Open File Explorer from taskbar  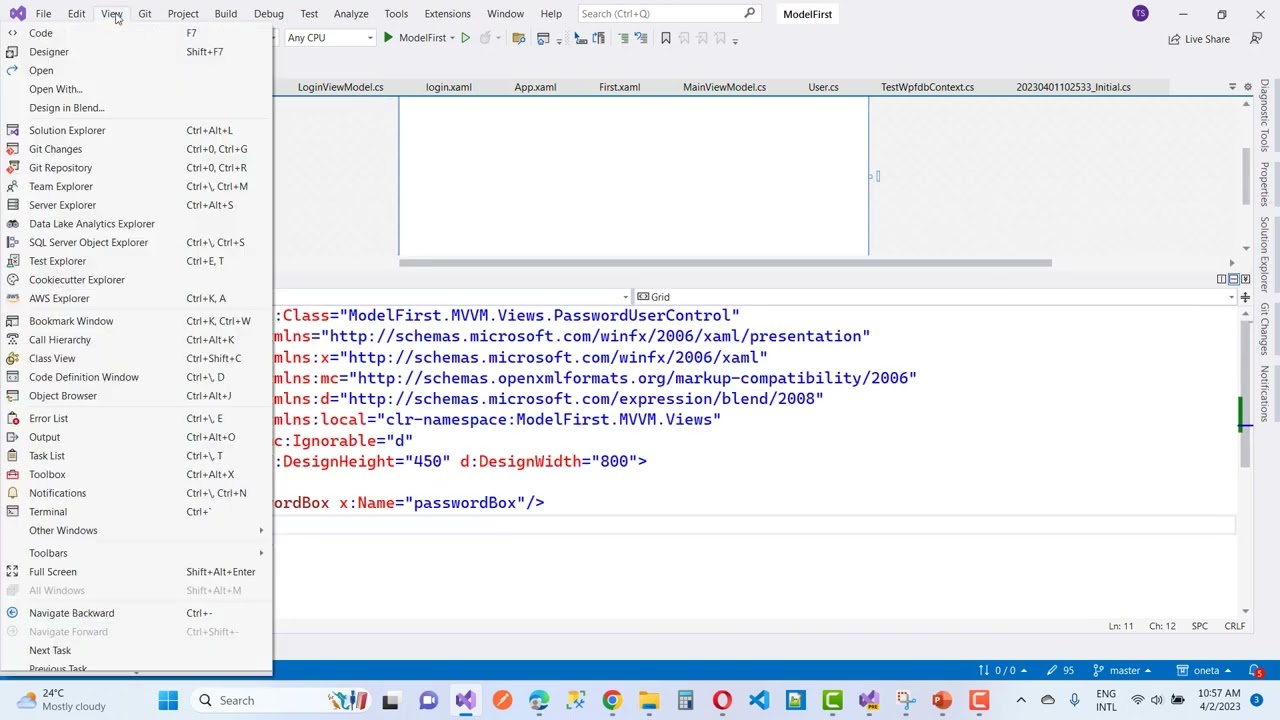tap(649, 700)
